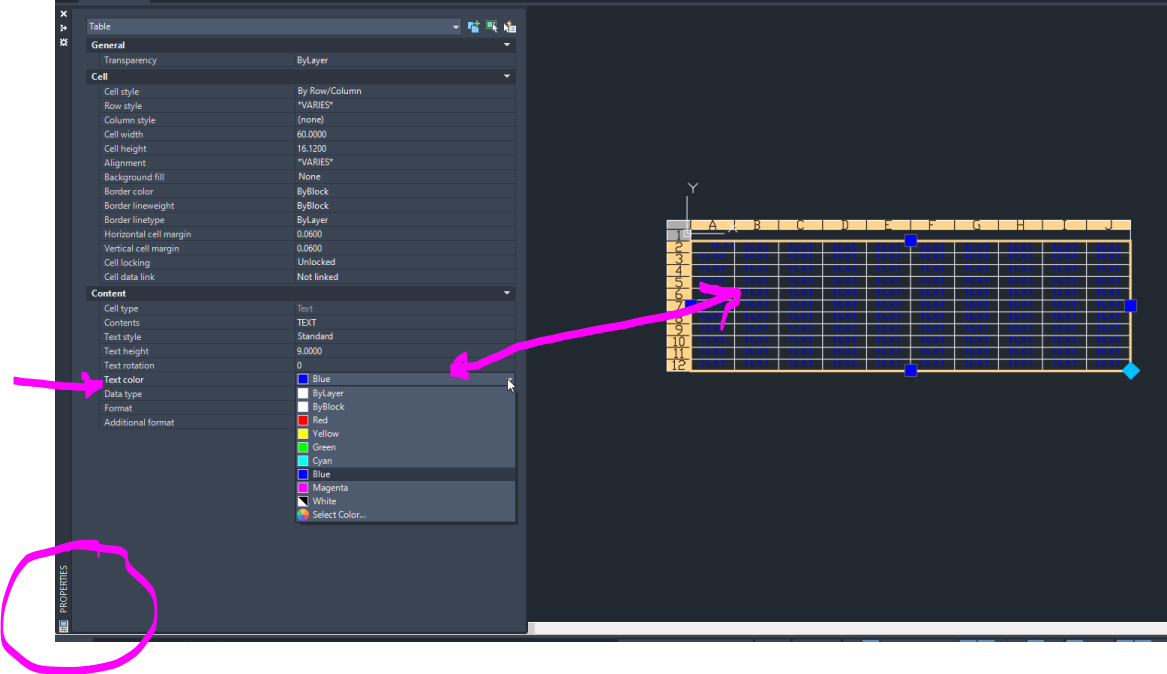The height and width of the screenshot is (674, 1167).
Task: Toggle the PICKADD value icon
Action: [473, 26]
